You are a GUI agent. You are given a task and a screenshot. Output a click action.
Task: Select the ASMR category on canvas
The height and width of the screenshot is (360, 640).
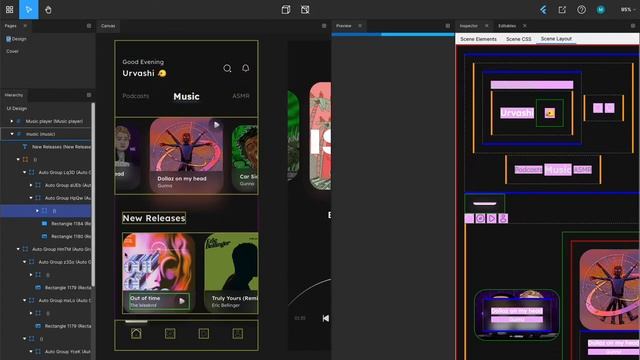click(x=241, y=96)
